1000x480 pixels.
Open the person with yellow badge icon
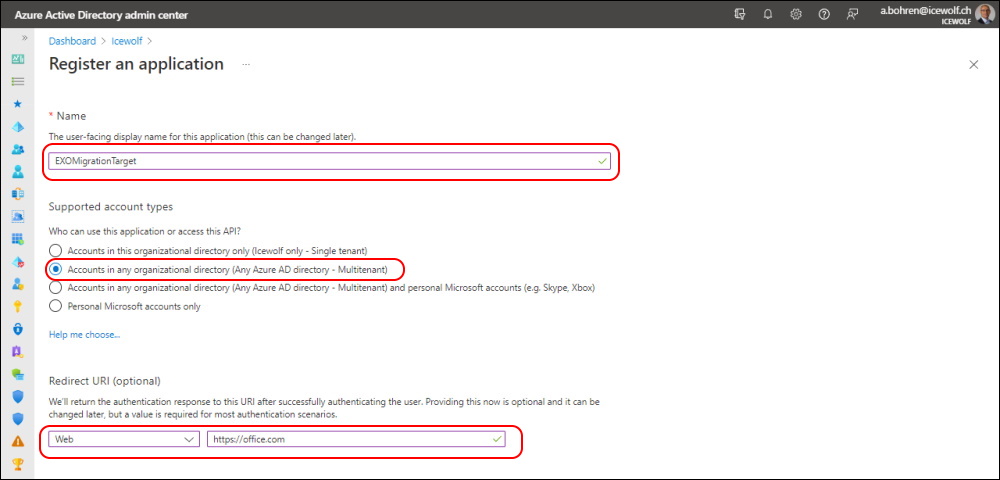[x=18, y=284]
